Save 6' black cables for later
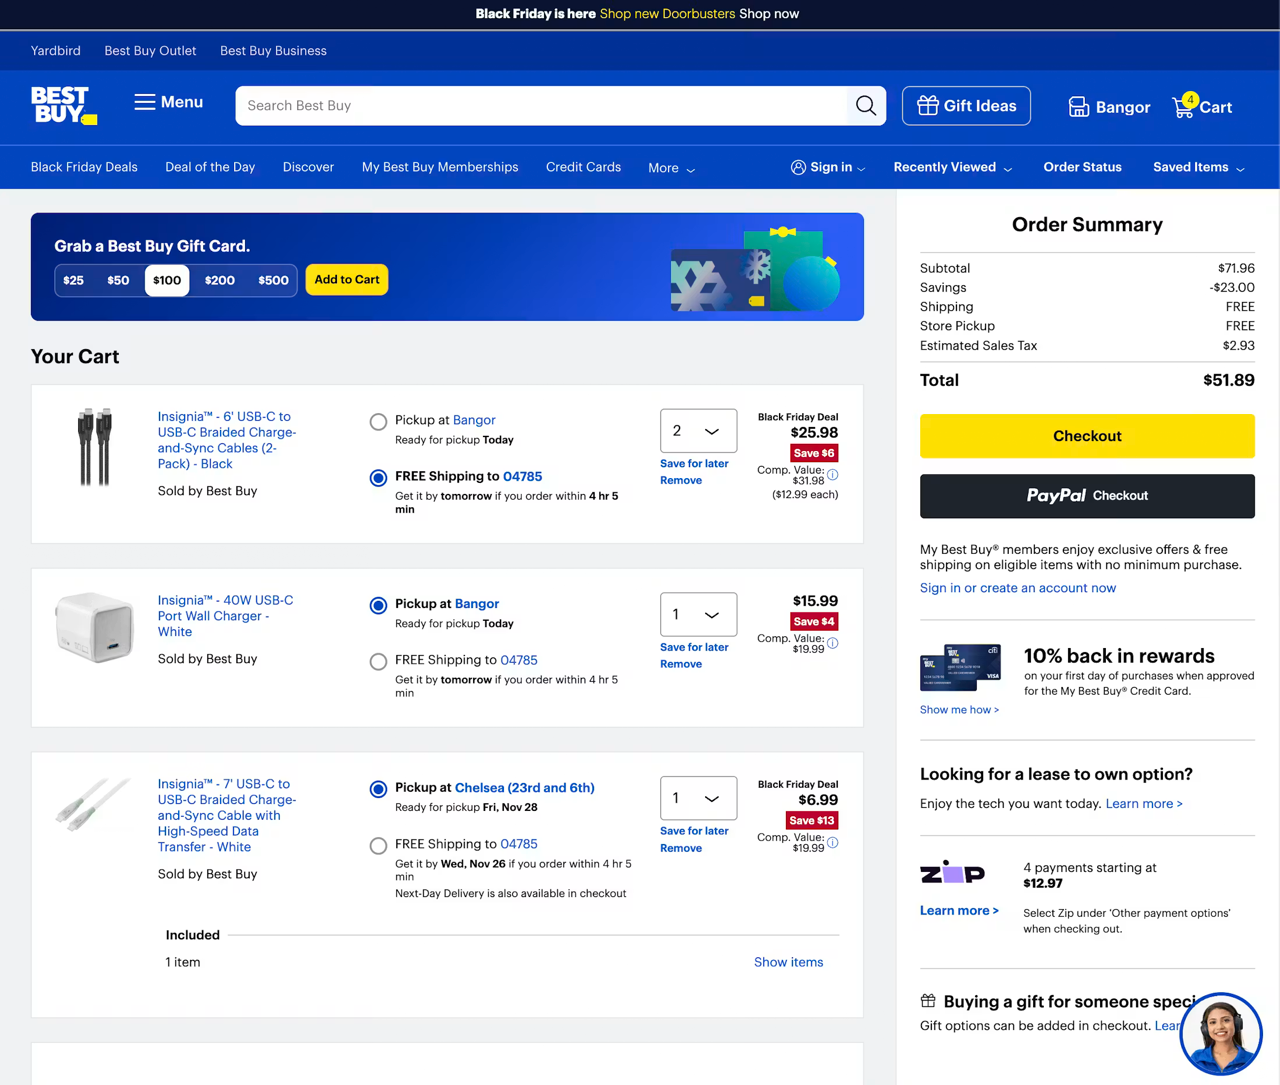Viewport: 1280px width, 1085px height. pyautogui.click(x=694, y=464)
